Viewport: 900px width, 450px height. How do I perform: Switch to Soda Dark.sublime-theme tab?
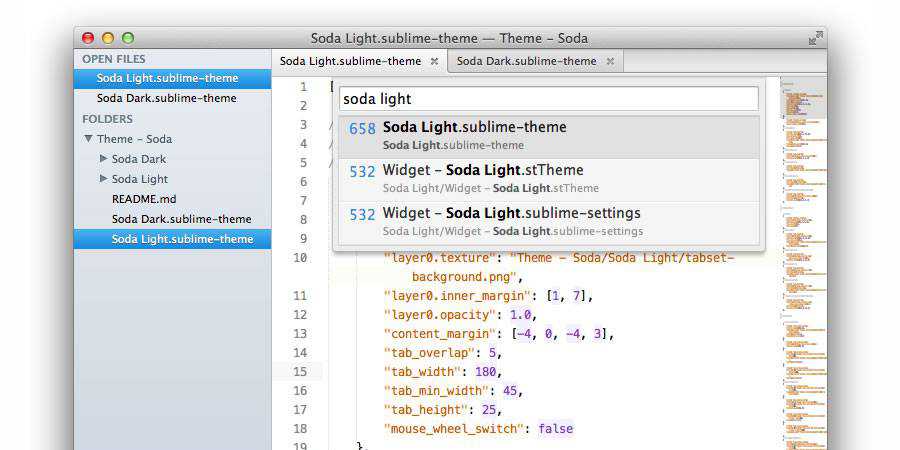(x=526, y=61)
